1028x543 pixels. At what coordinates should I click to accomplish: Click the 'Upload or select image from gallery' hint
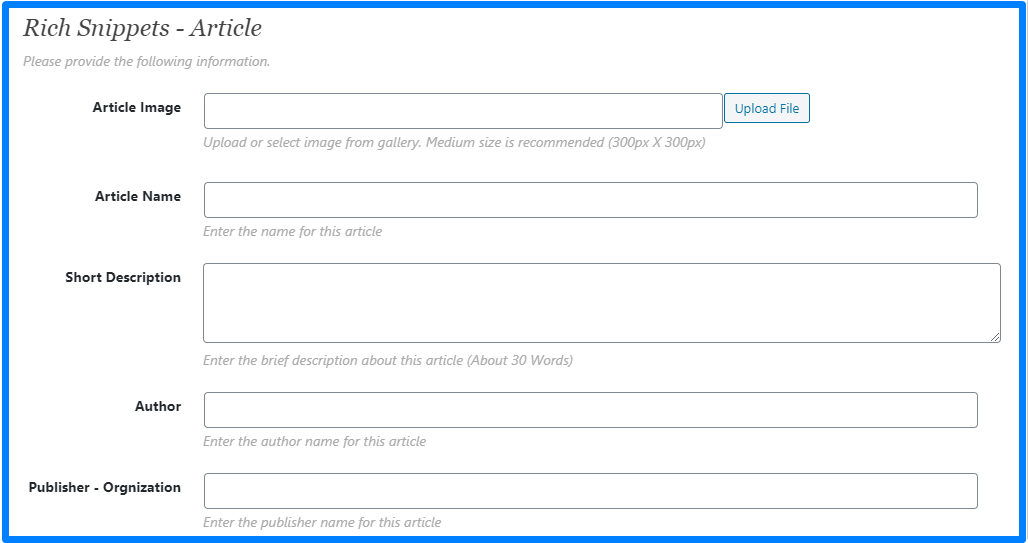click(454, 142)
